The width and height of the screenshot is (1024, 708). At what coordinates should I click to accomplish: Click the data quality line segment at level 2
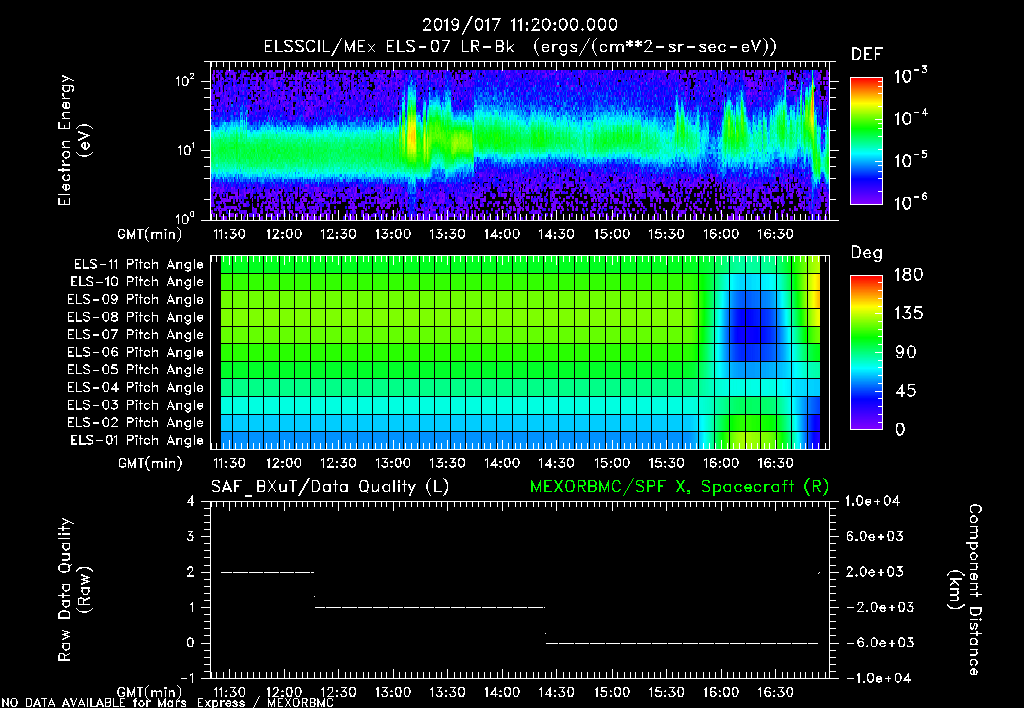point(268,572)
